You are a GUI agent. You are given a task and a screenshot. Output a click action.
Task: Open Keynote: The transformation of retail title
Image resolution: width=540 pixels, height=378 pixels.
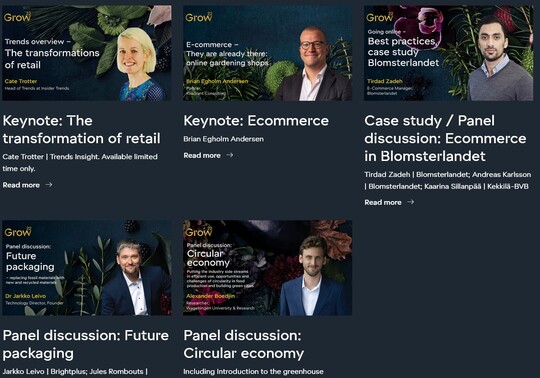(x=82, y=129)
